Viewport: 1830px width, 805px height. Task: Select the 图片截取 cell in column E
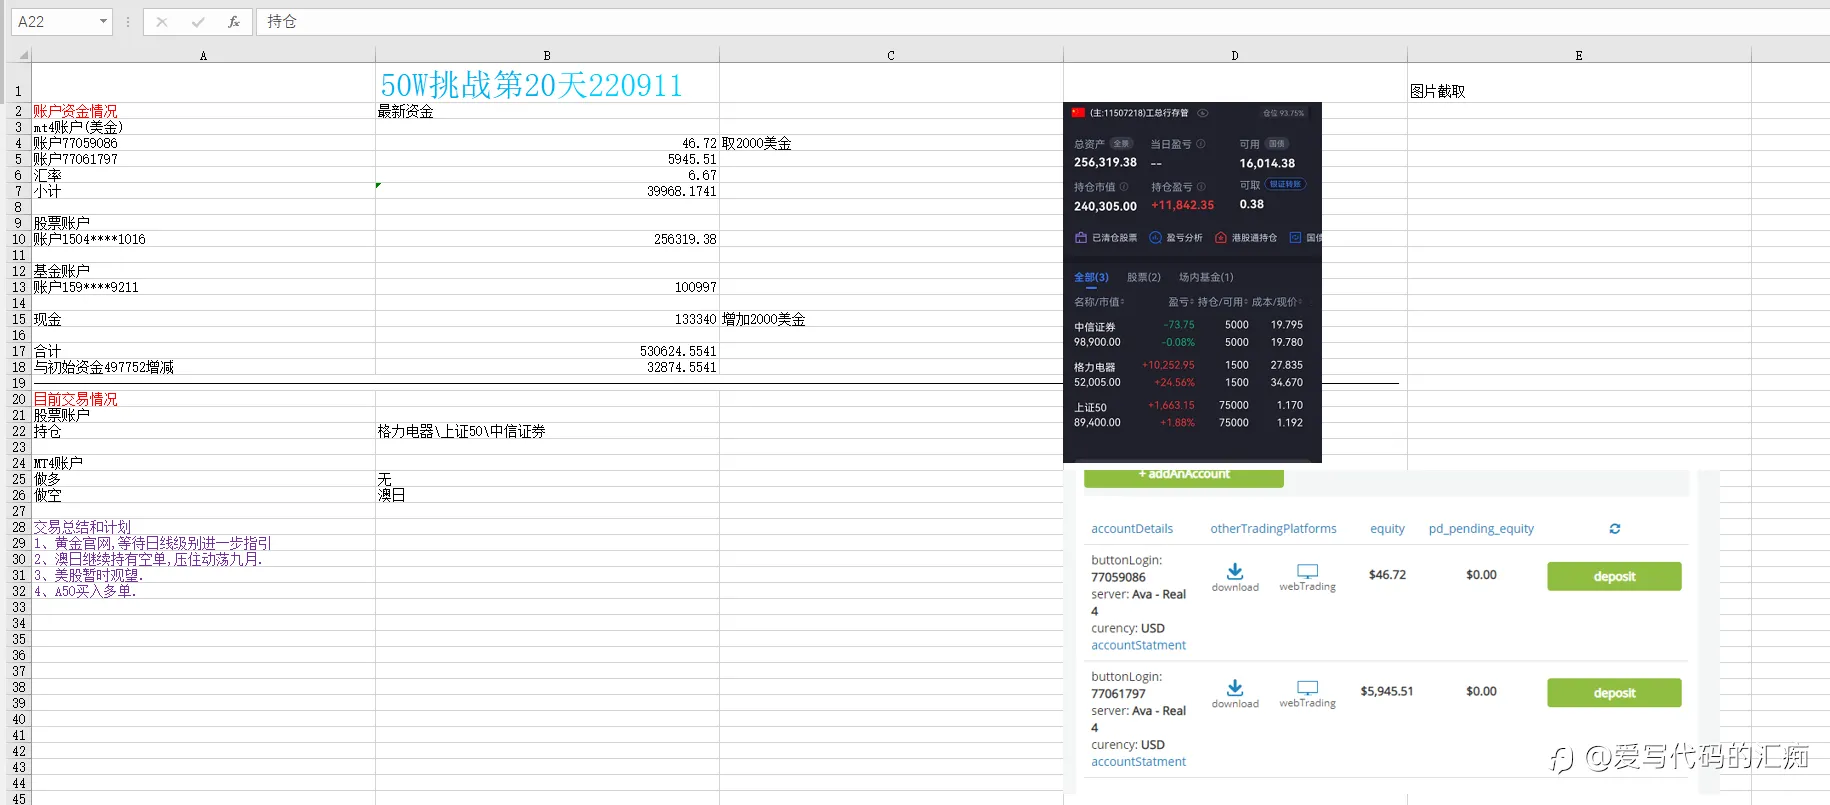[x=1579, y=83]
